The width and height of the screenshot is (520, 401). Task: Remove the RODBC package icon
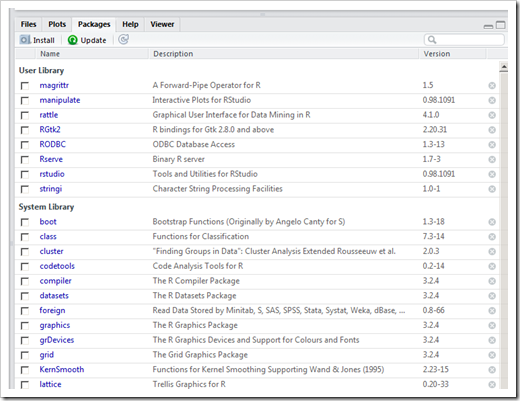point(492,145)
